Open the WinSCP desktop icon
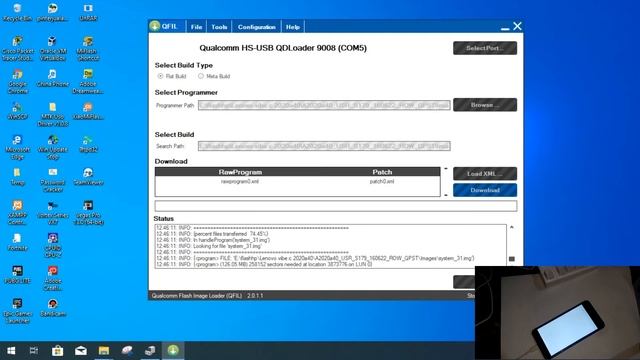The image size is (640, 360). tap(17, 111)
